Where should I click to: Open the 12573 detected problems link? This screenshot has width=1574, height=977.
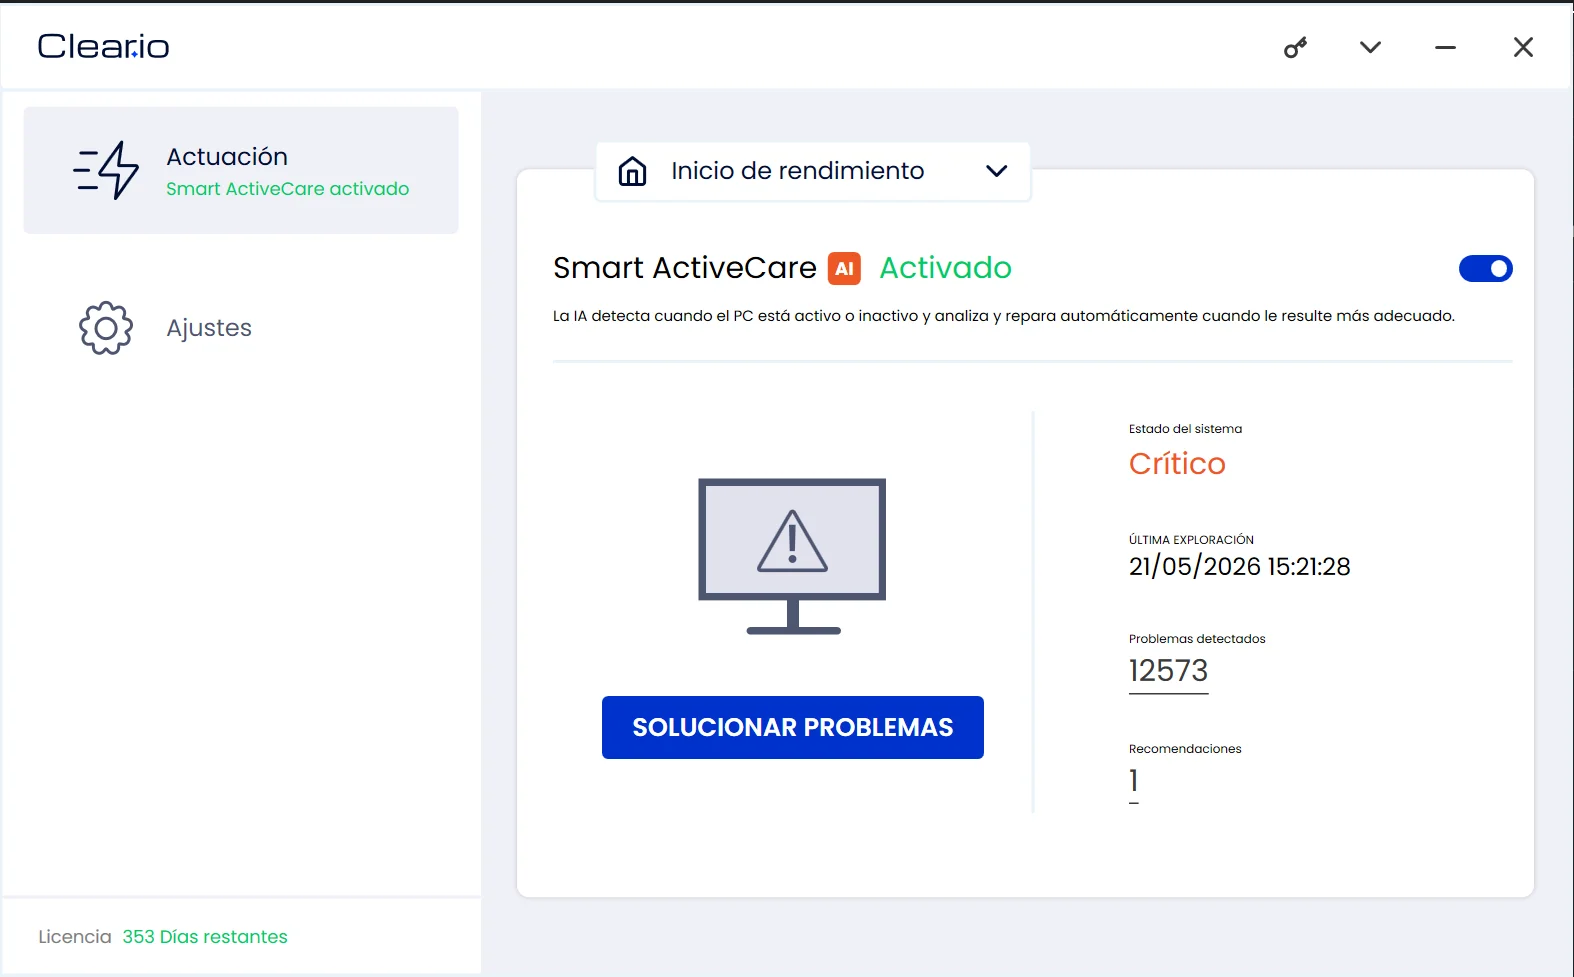pos(1168,671)
